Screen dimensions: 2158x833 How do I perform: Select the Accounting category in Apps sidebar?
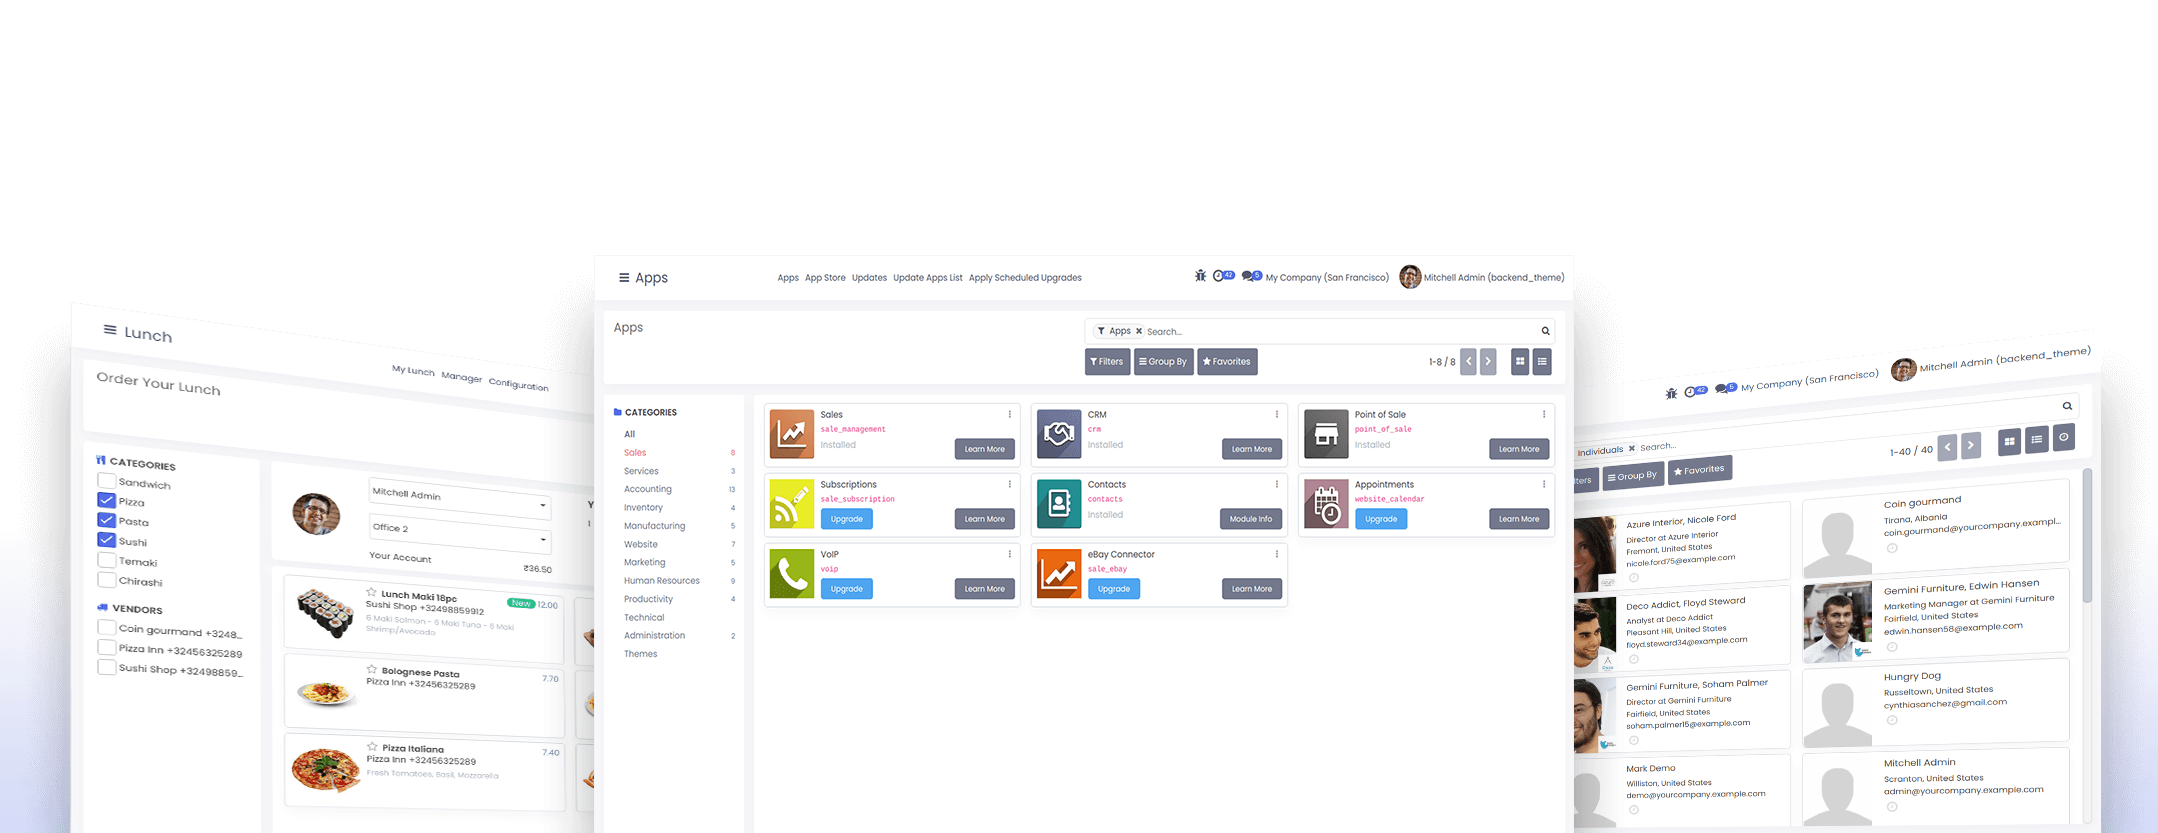[x=648, y=489]
